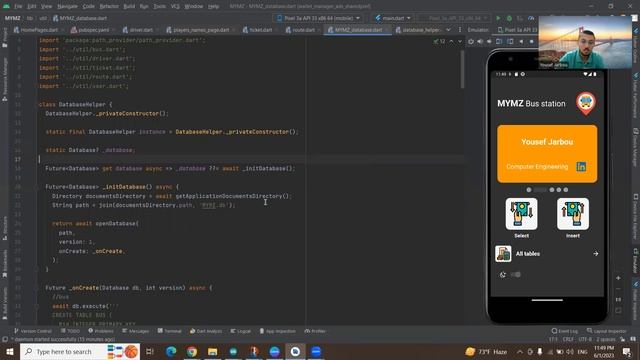
Task: Go to next highlighted problem arrow
Action: 460,41
